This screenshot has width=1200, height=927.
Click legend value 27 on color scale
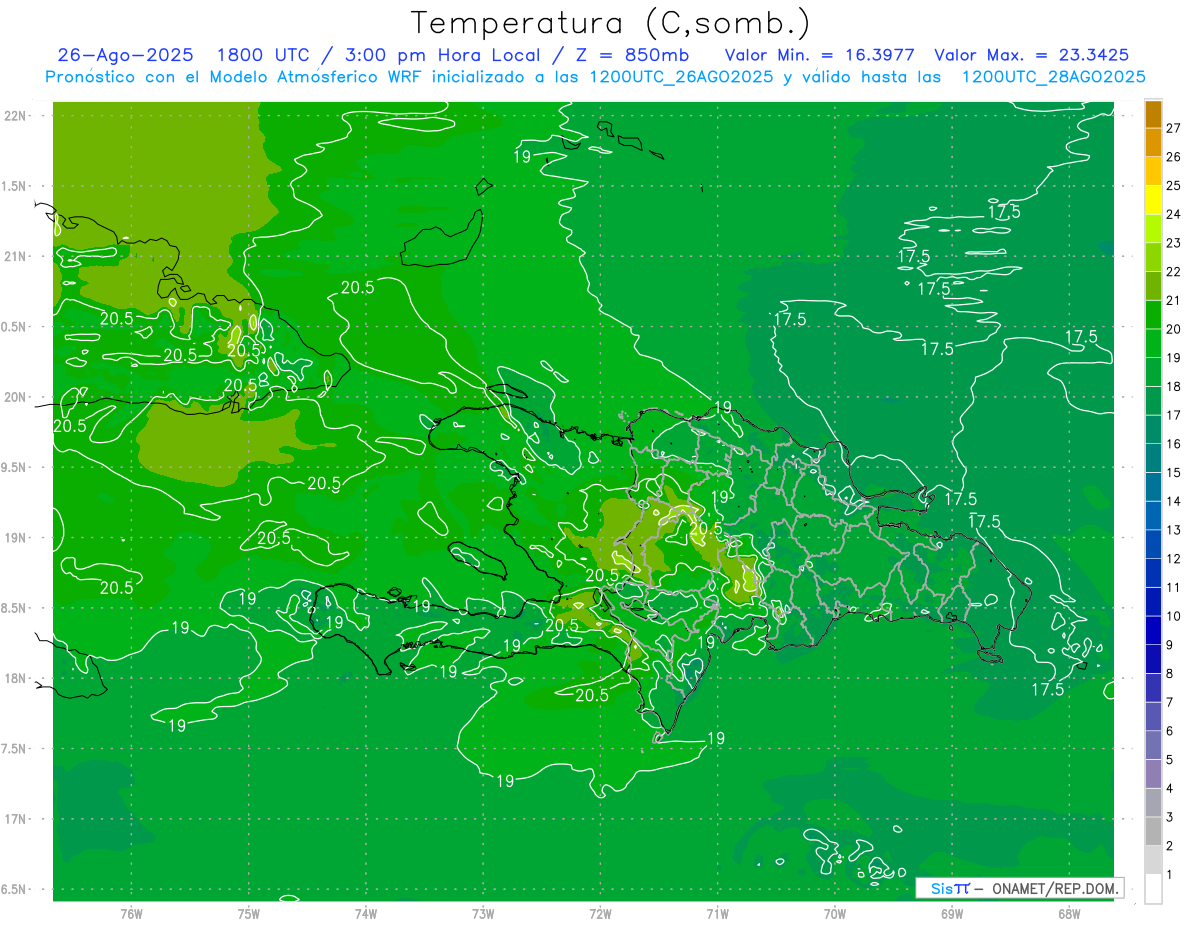coord(1174,128)
